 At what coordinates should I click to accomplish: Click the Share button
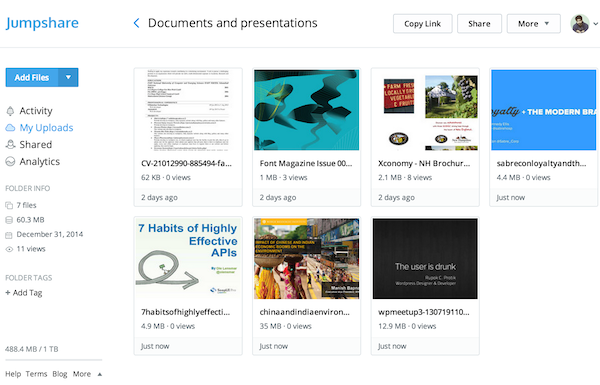pyautogui.click(x=479, y=24)
